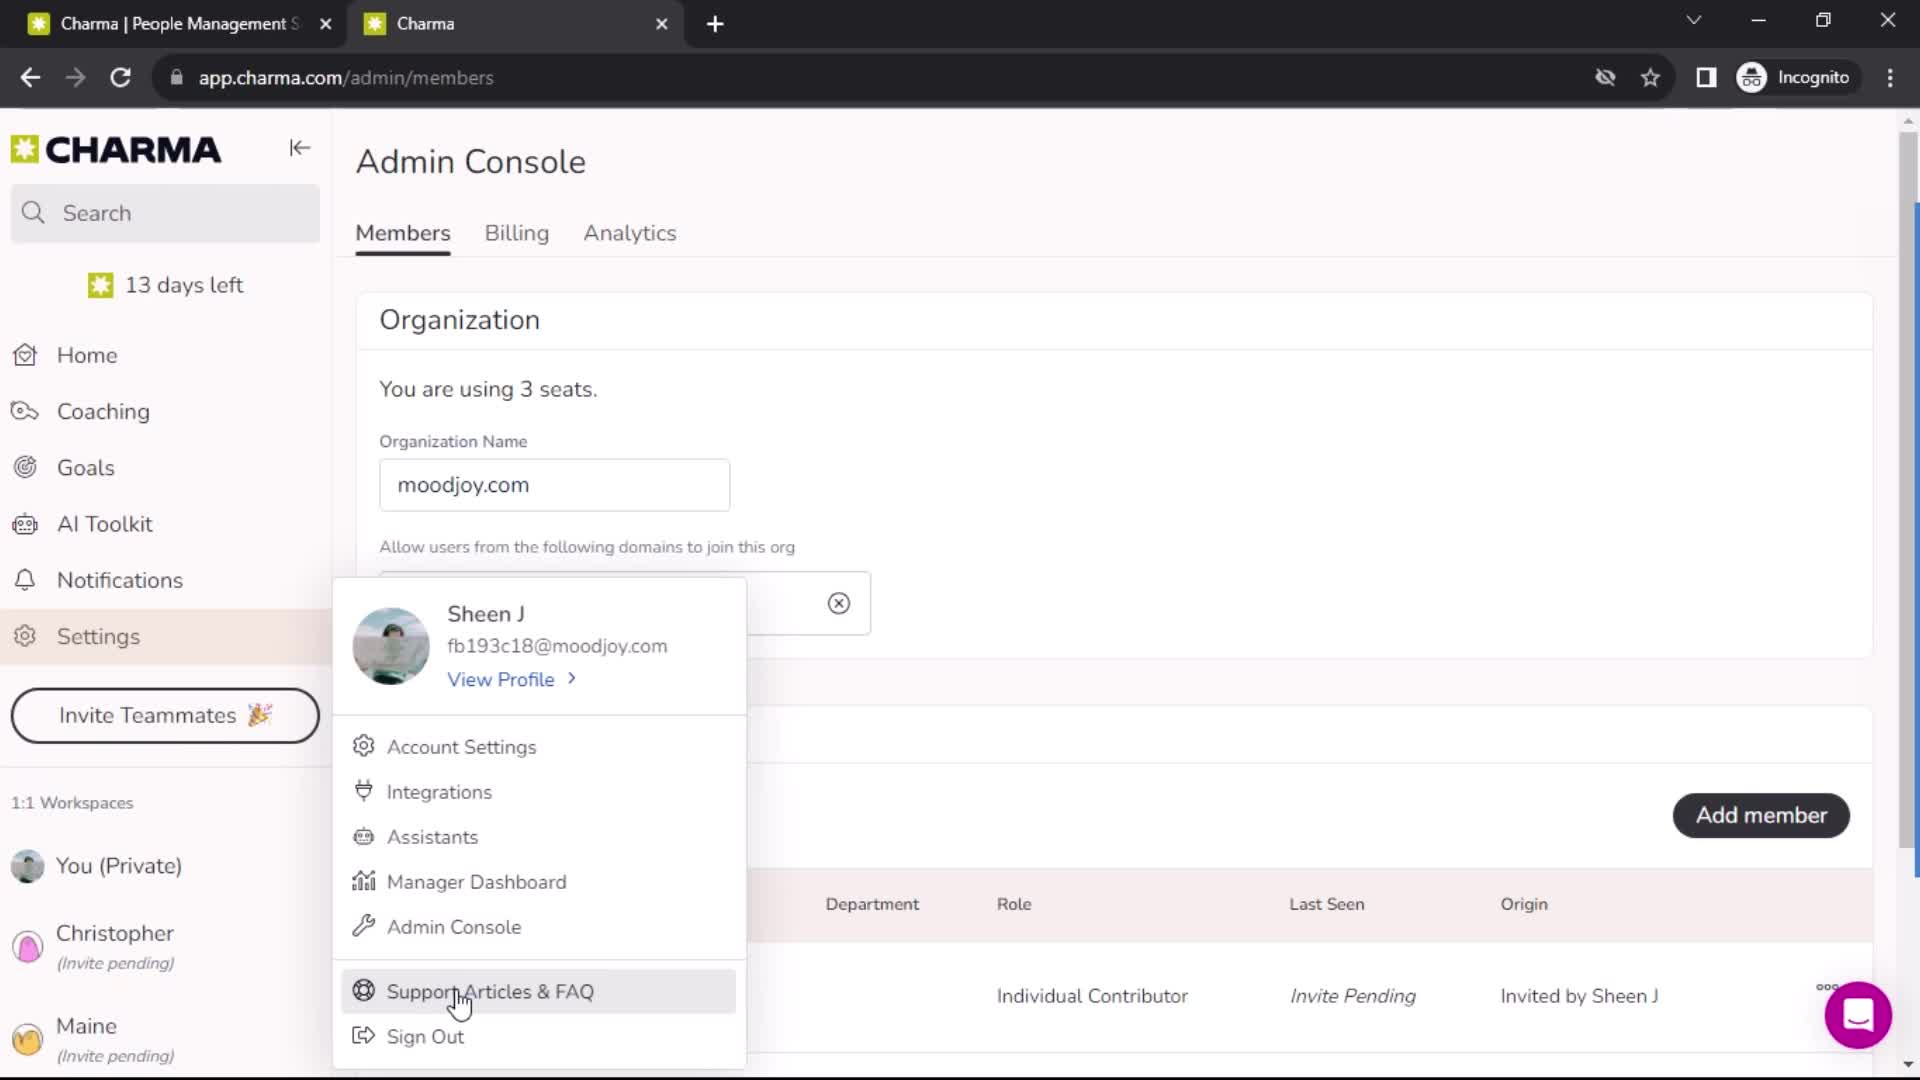Click the Invite Teammates button
Screen dimensions: 1920x1080
(164, 715)
